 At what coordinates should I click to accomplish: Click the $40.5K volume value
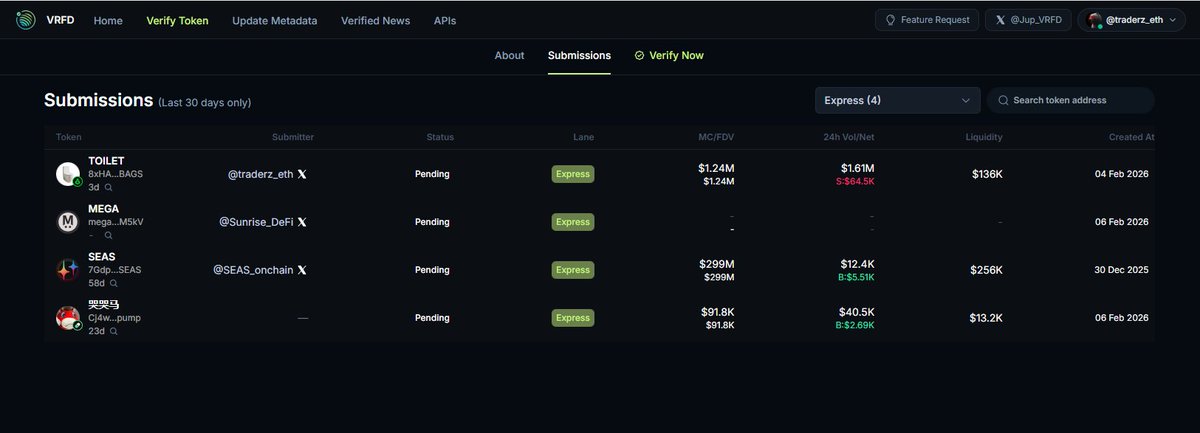pos(857,312)
